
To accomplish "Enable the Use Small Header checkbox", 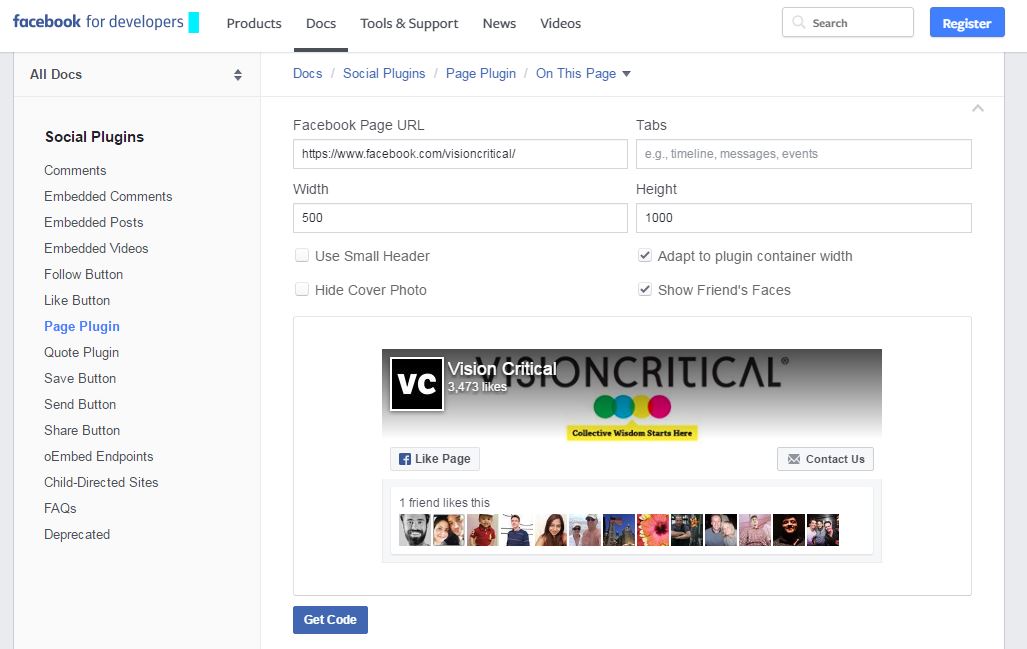I will [x=302, y=255].
